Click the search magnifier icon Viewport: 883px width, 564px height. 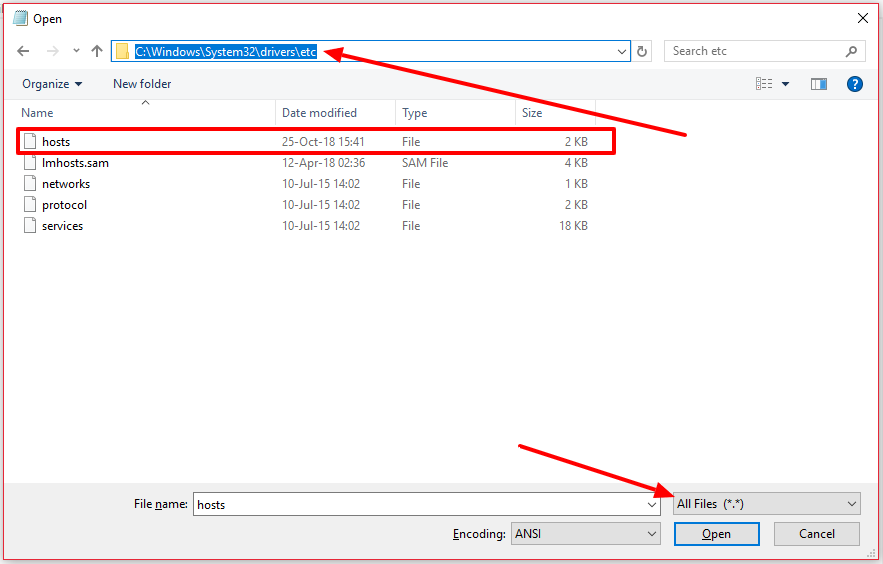pyautogui.click(x=851, y=51)
